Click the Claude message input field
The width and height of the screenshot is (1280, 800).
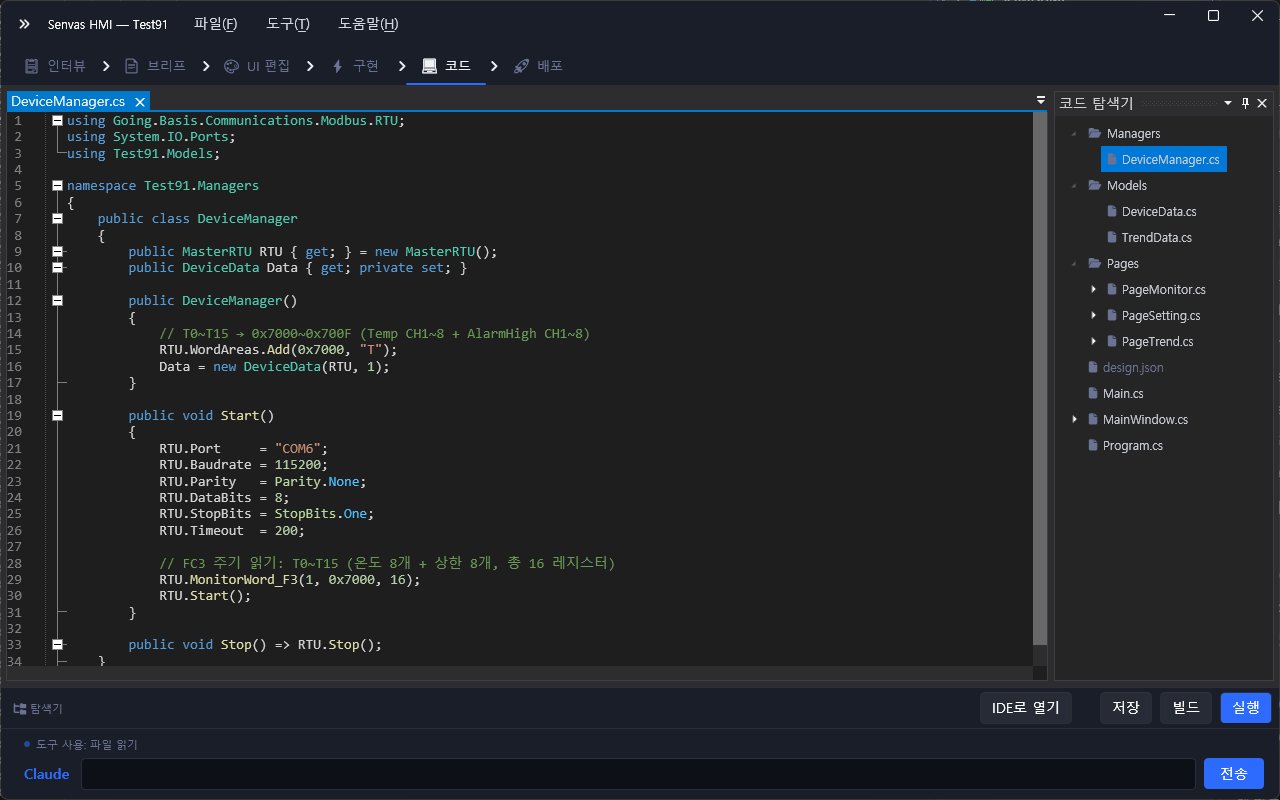click(x=638, y=774)
